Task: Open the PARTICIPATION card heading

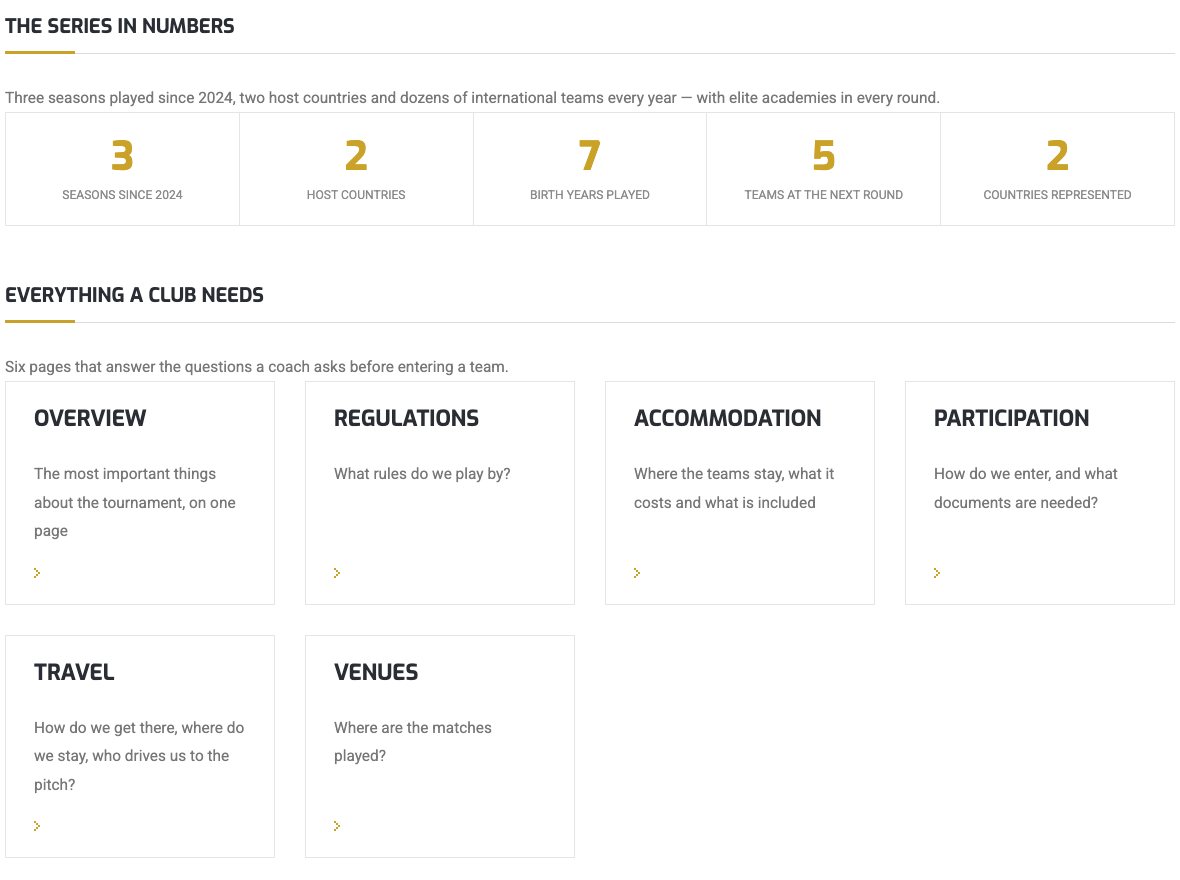Action: click(1011, 418)
